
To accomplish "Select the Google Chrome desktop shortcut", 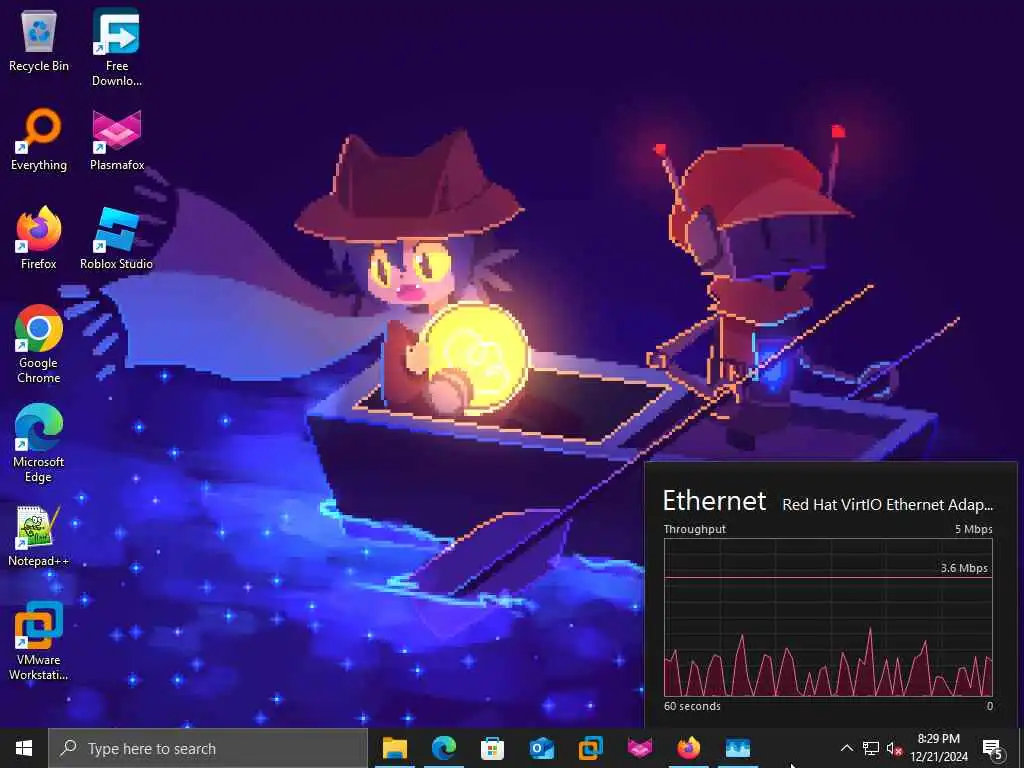I will pyautogui.click(x=39, y=344).
